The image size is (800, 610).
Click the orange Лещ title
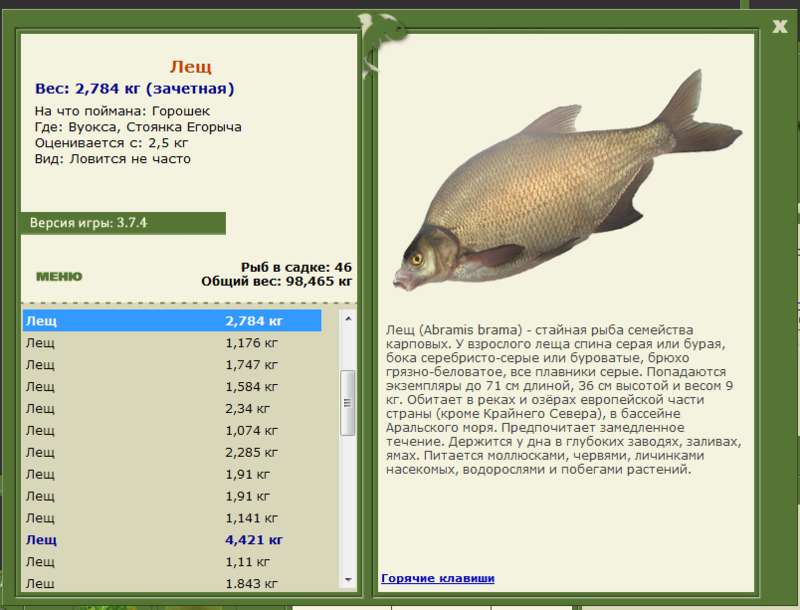191,66
